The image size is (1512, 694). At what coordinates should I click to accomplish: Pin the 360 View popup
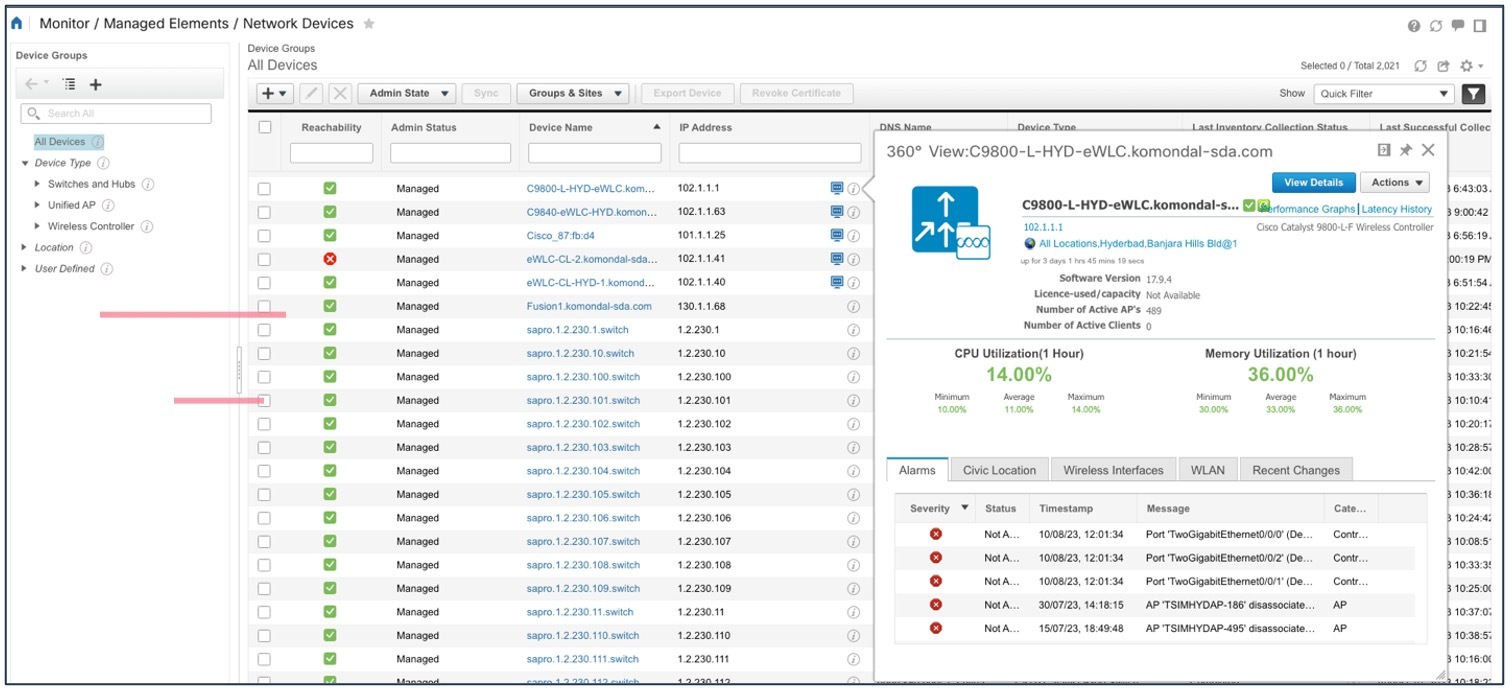[1408, 150]
